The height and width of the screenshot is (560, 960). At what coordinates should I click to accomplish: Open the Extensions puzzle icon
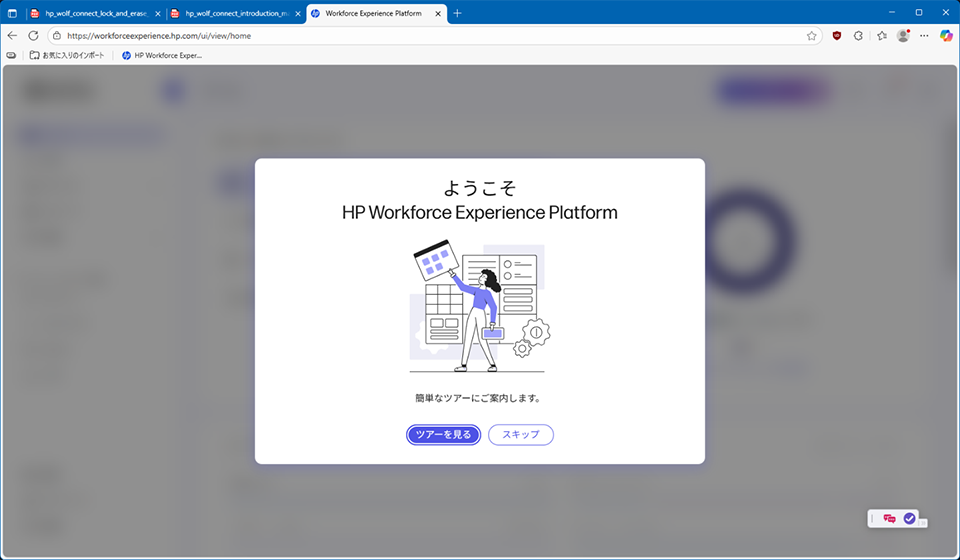click(858, 35)
